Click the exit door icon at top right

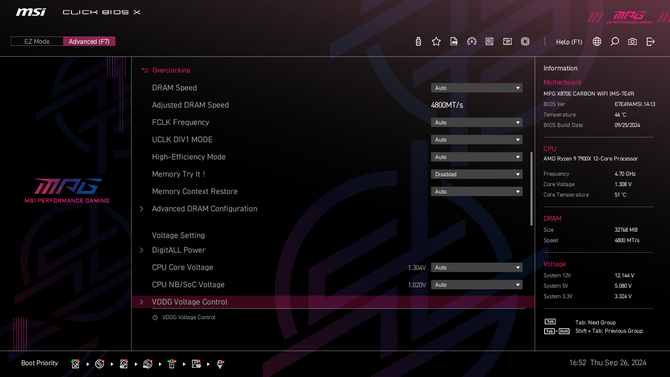point(650,41)
